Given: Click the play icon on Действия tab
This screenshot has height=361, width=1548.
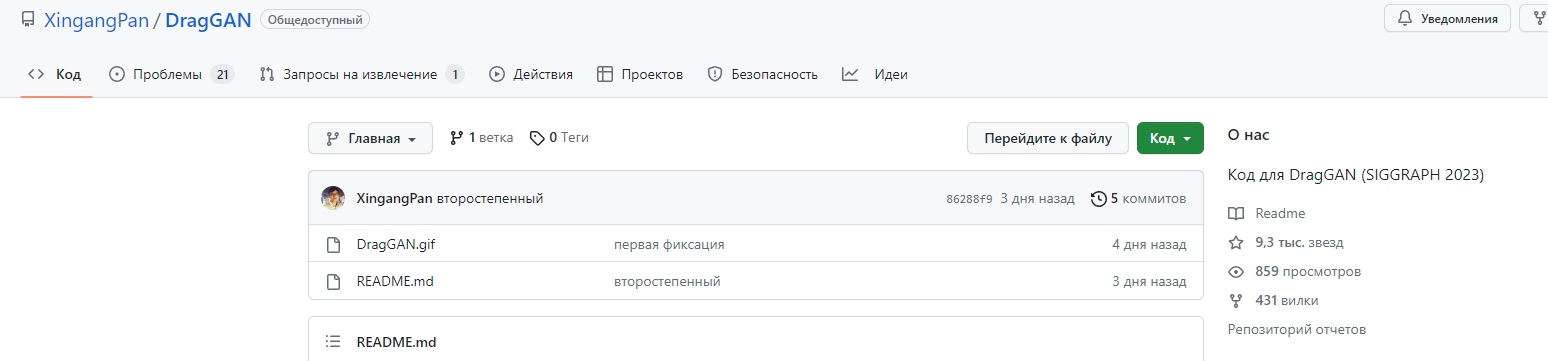Looking at the screenshot, I should (497, 74).
